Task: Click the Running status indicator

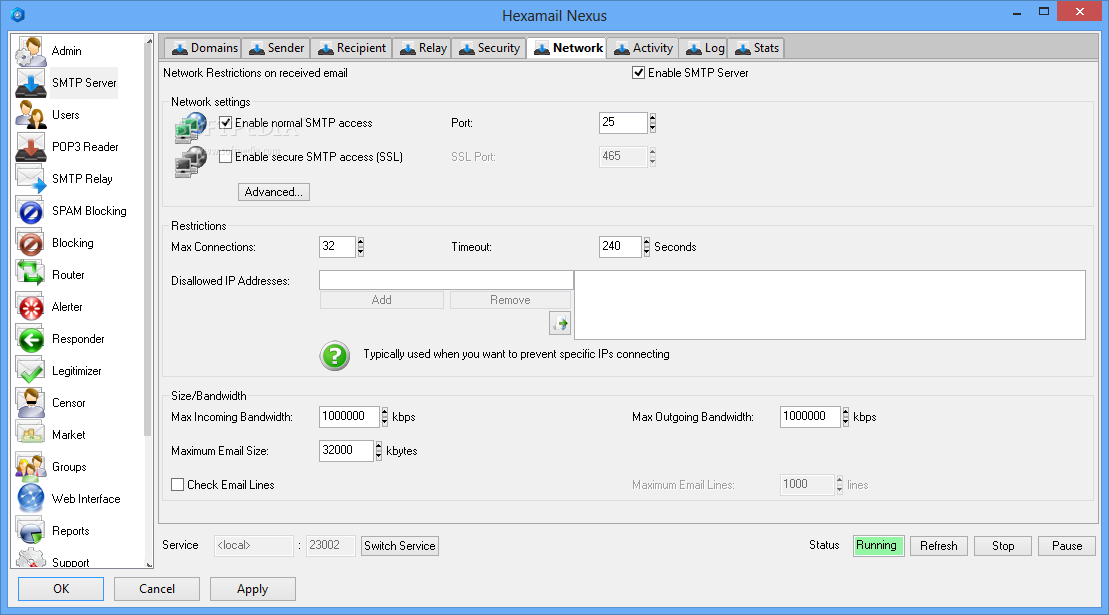Action: (878, 546)
